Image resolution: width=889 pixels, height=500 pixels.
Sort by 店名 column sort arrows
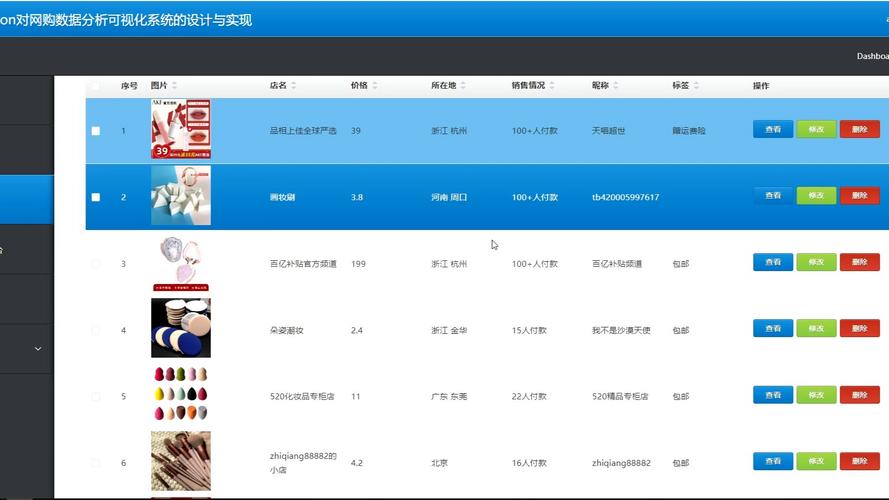coord(294,86)
